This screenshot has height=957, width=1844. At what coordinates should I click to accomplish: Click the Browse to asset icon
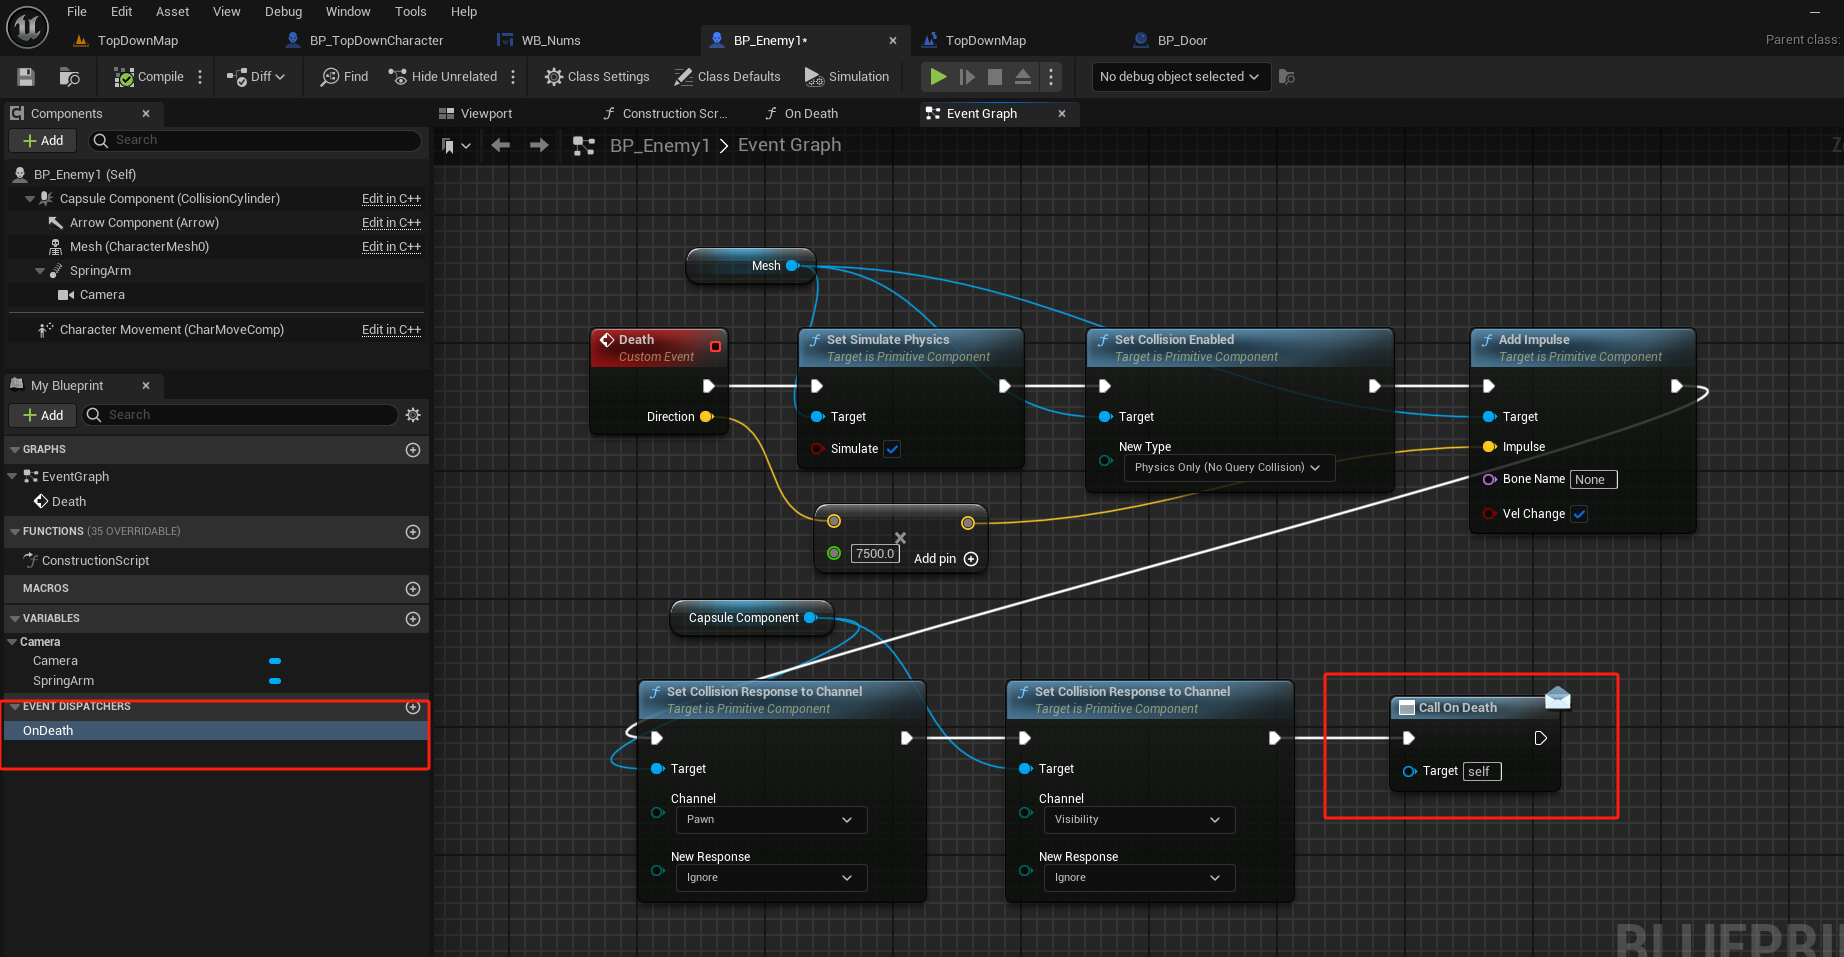(69, 77)
